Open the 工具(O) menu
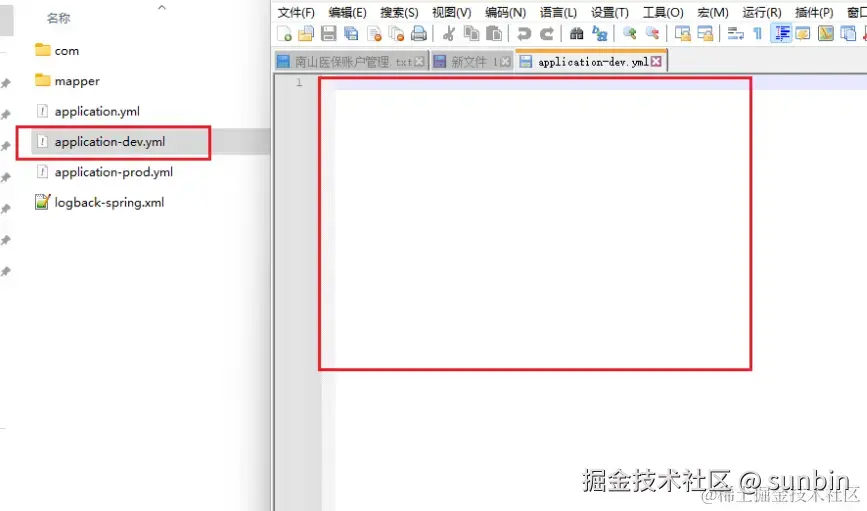The image size is (867, 511). pyautogui.click(x=663, y=12)
